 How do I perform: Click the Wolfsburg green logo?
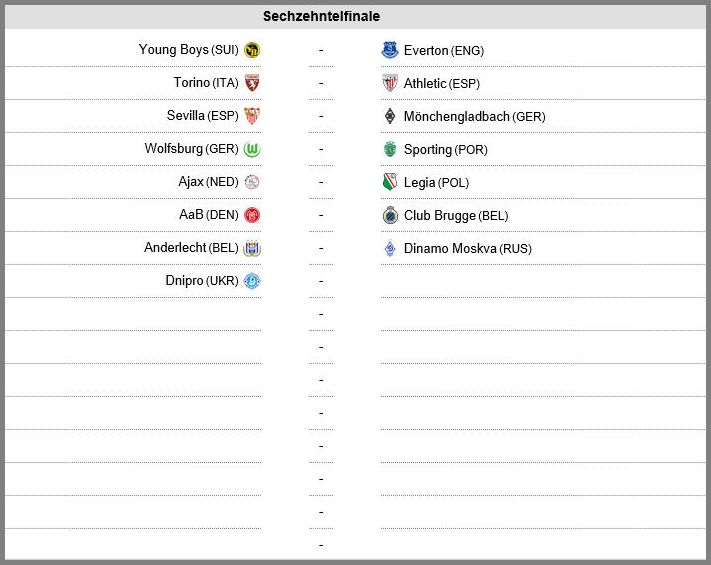[x=252, y=149]
